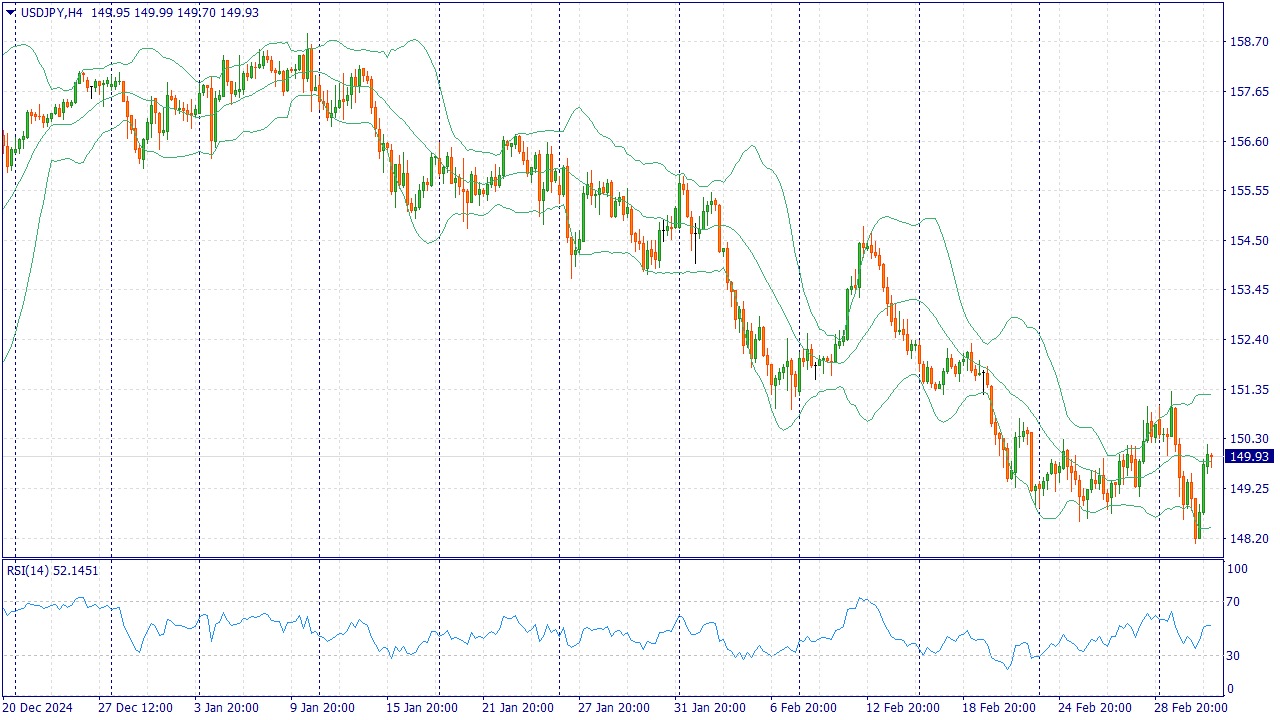Click the 18 Feb 20:00 time label
This screenshot has width=1280, height=720.
[997, 708]
